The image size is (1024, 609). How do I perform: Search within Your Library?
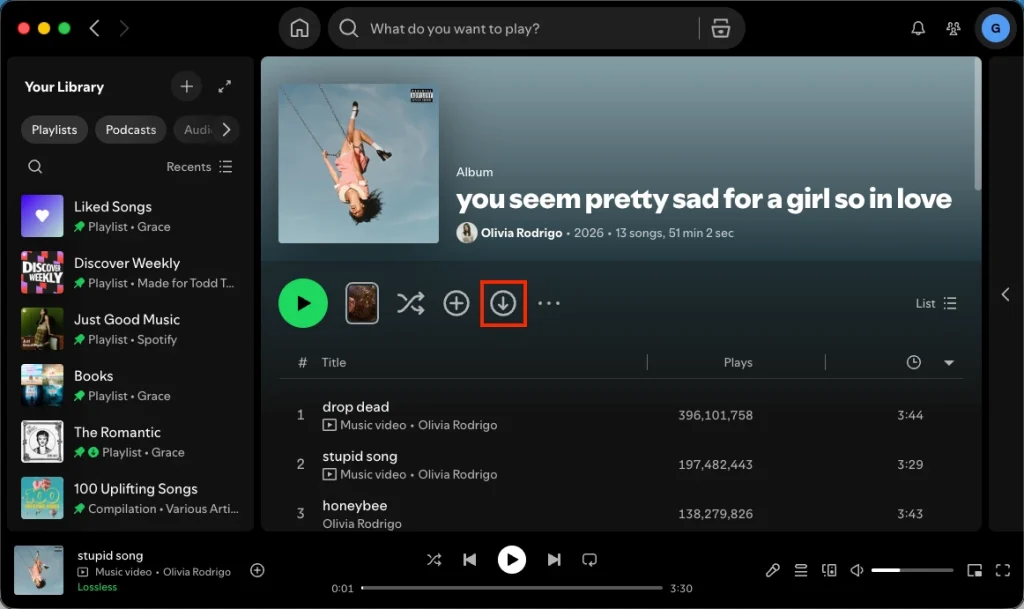(x=35, y=166)
